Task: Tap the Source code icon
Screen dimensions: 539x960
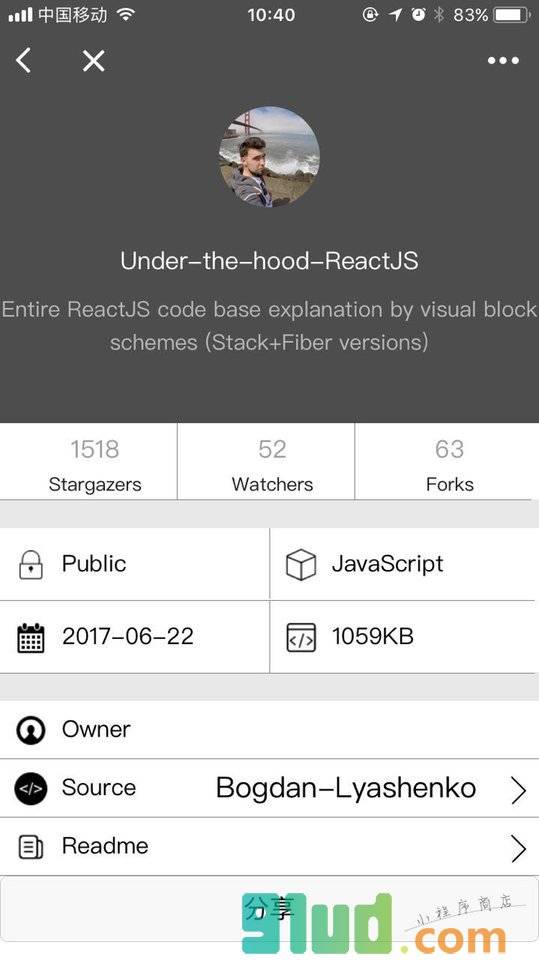Action: tap(31, 789)
